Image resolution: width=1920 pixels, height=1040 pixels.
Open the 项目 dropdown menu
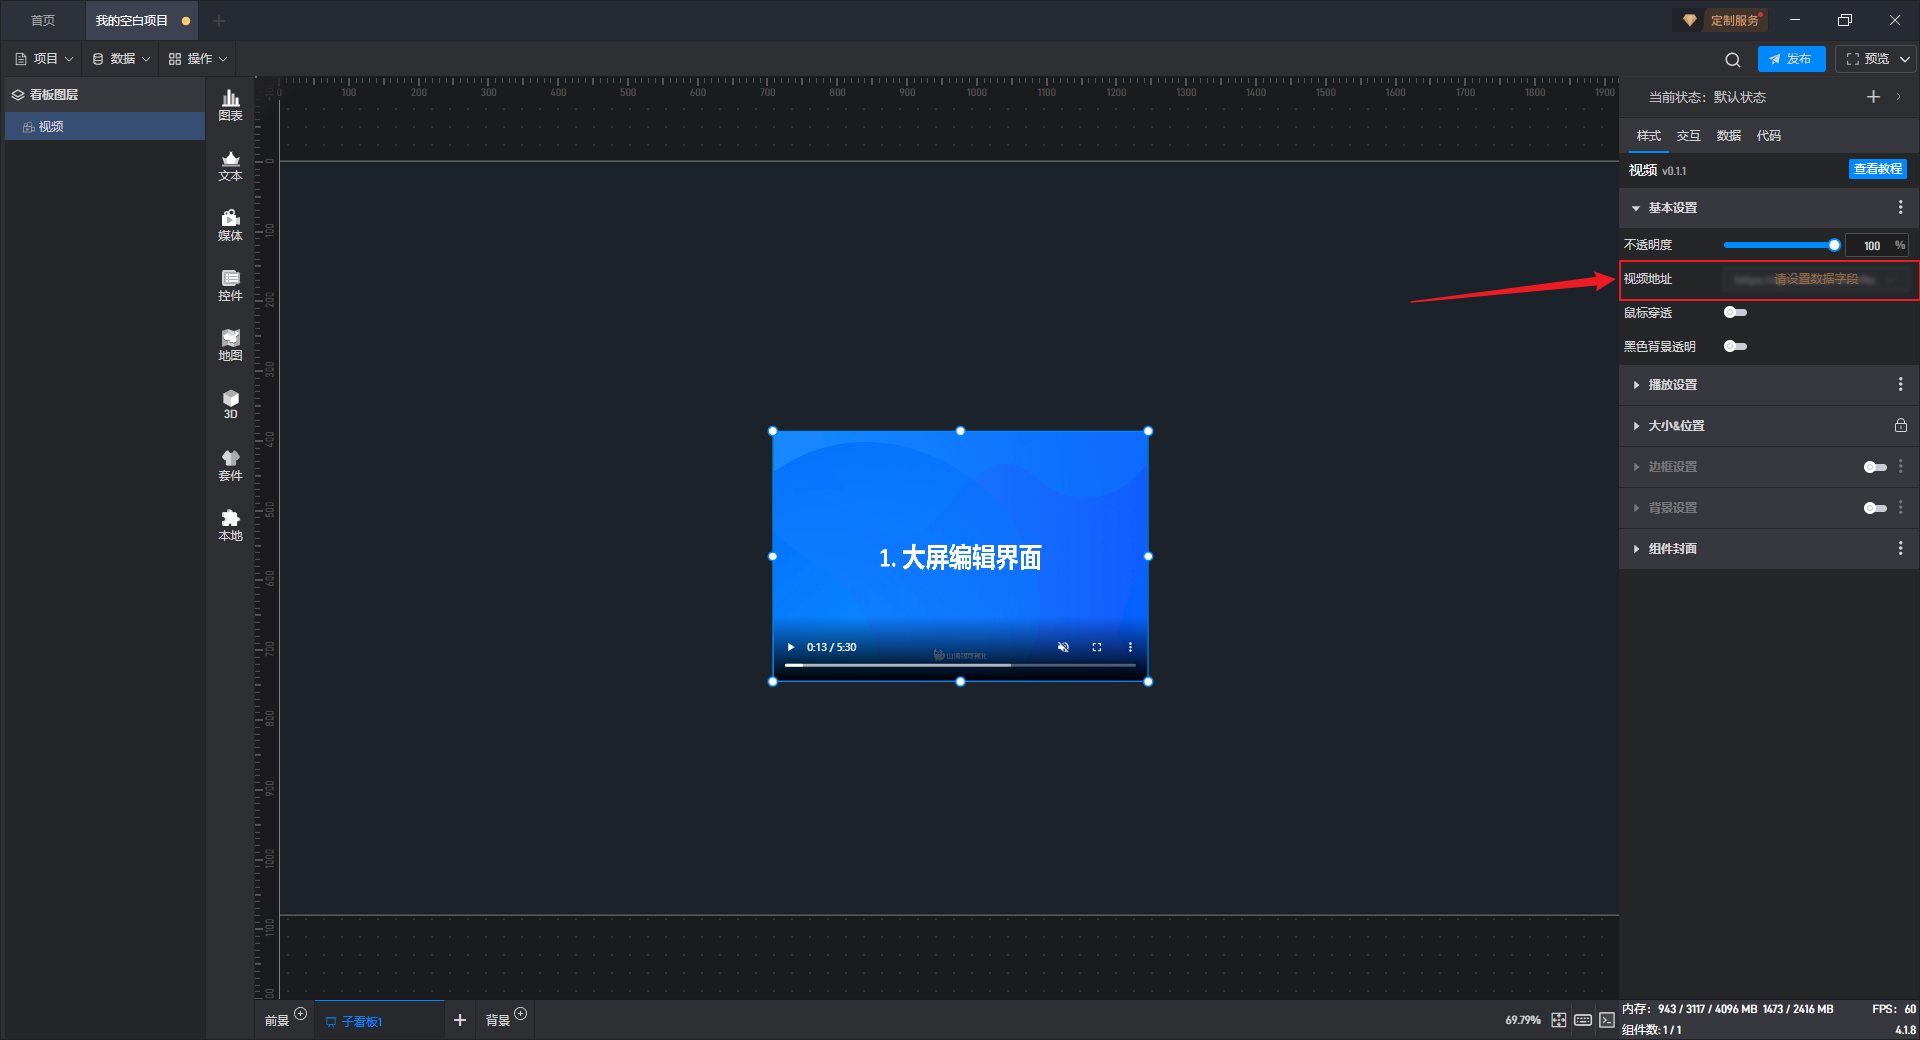click(x=44, y=59)
